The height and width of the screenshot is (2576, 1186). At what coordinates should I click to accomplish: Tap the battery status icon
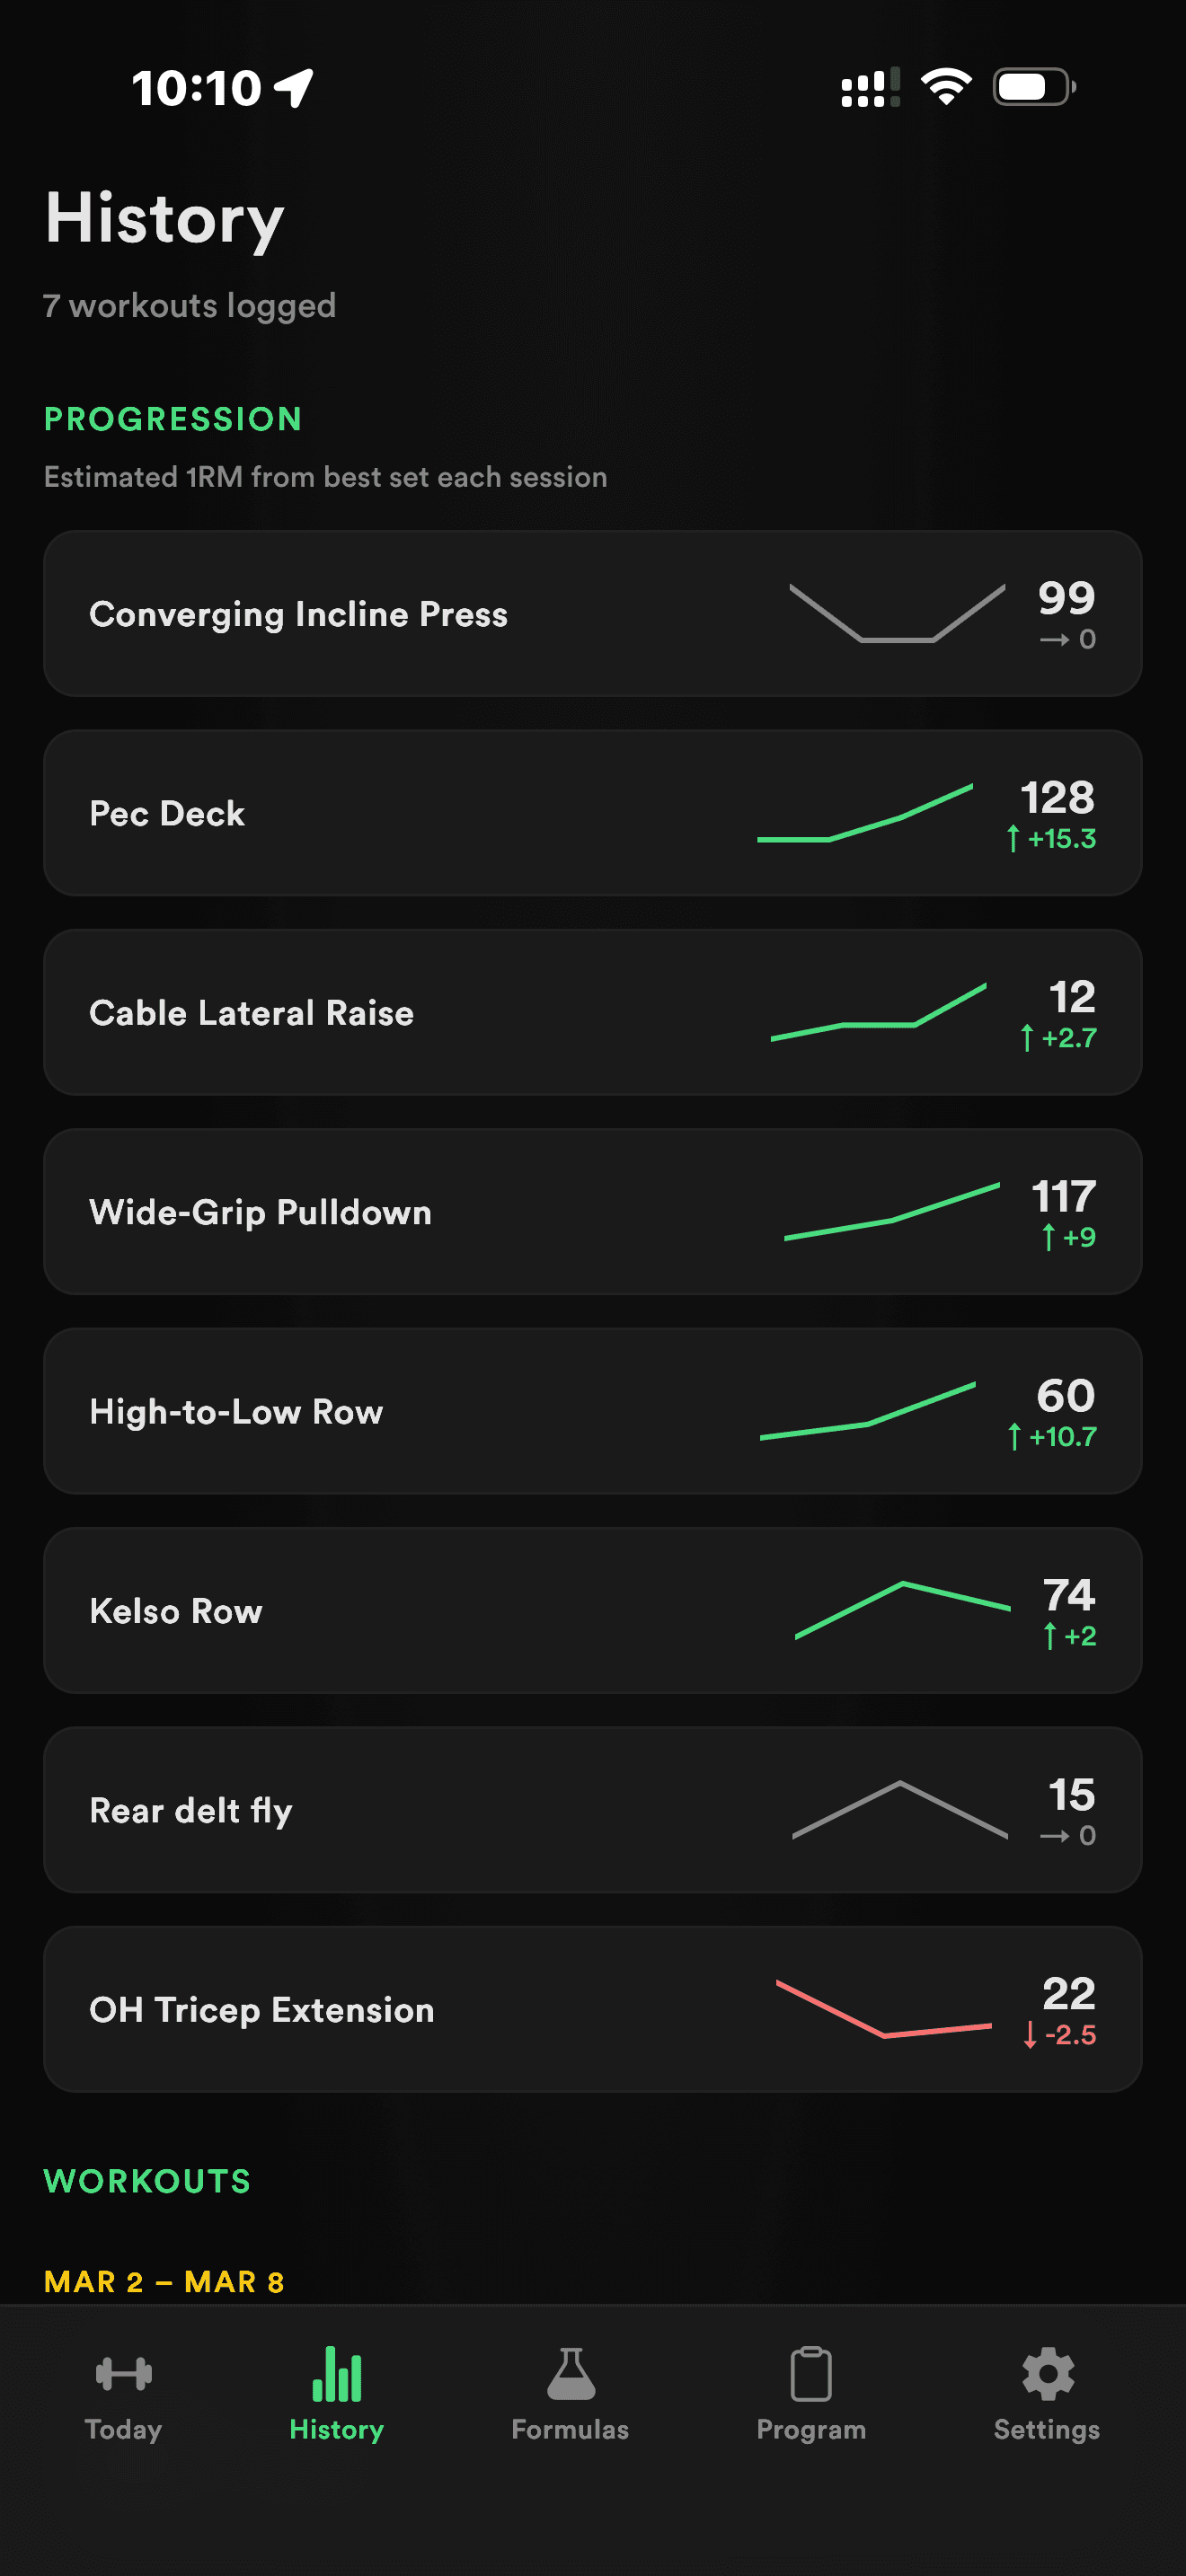(x=1033, y=87)
